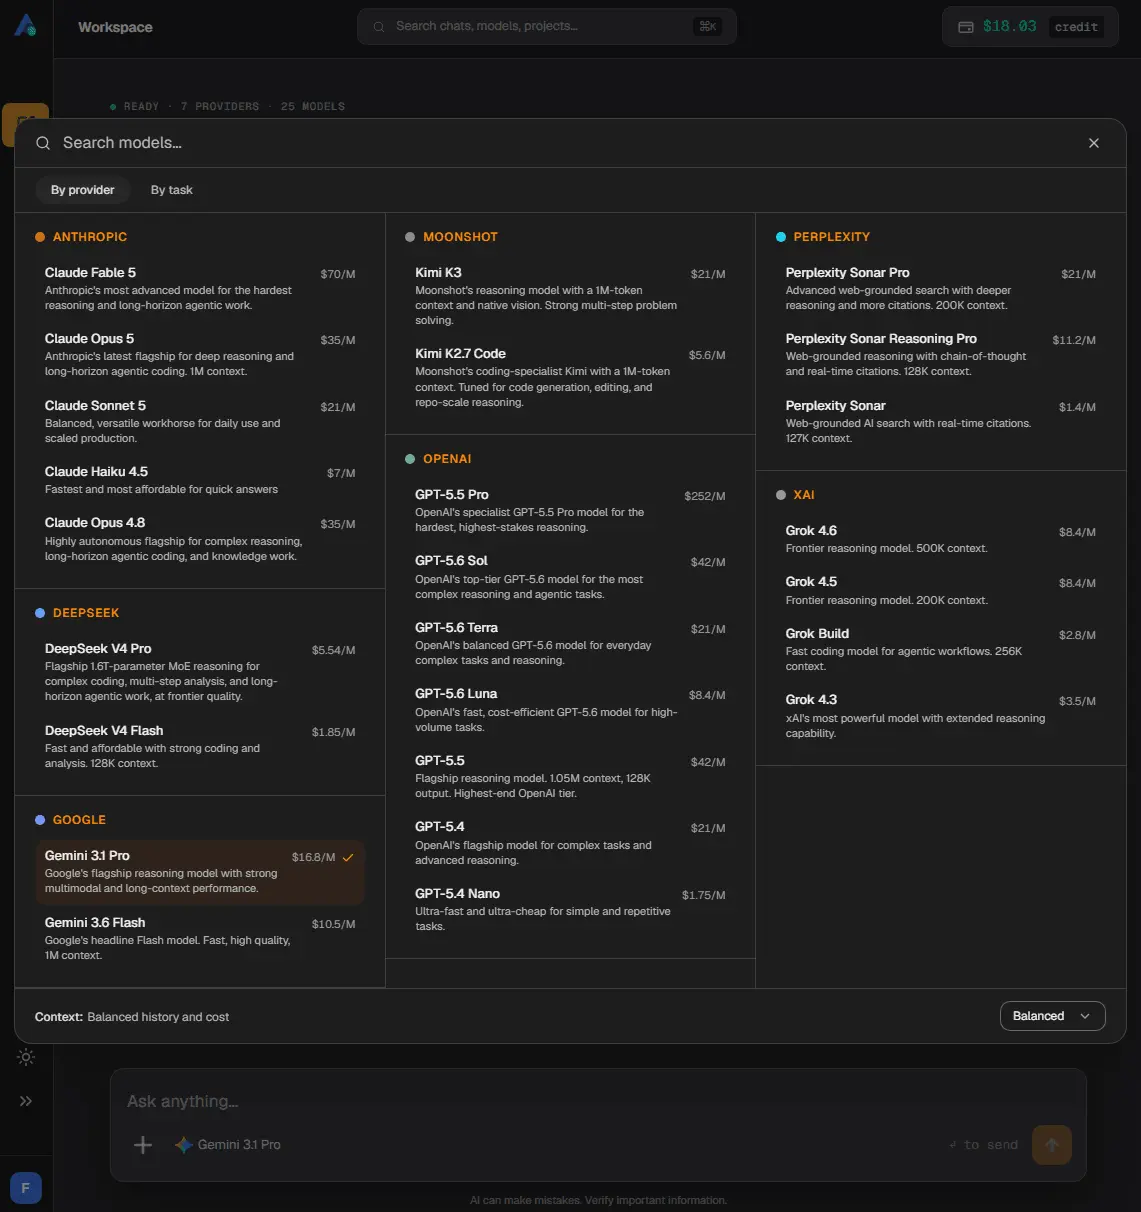Click the checkmark on Gemini 3.1 Pro

click(x=348, y=857)
